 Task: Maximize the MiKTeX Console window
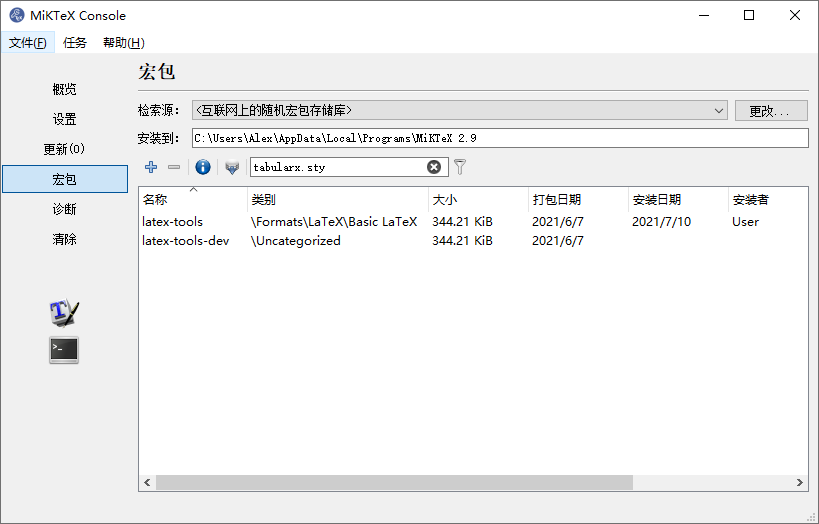click(749, 15)
